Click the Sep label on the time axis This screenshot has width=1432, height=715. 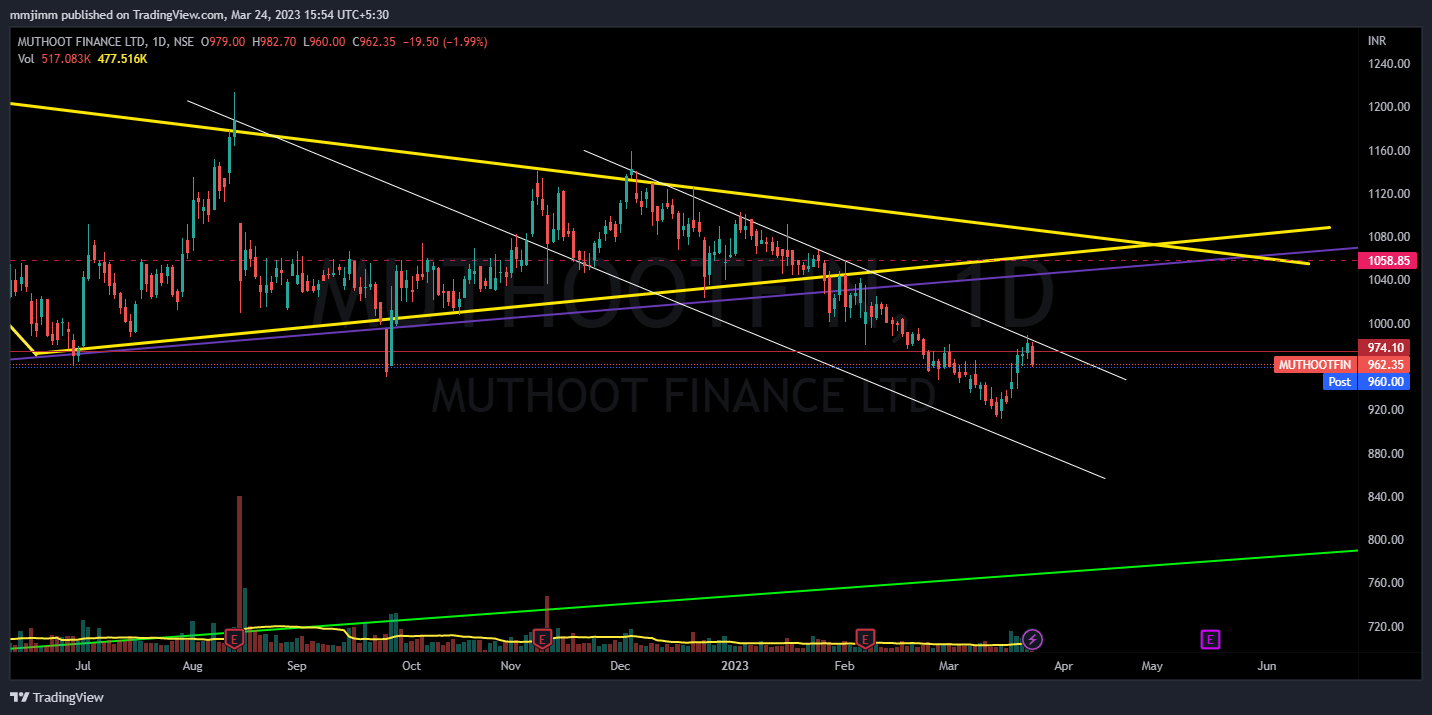tap(296, 665)
